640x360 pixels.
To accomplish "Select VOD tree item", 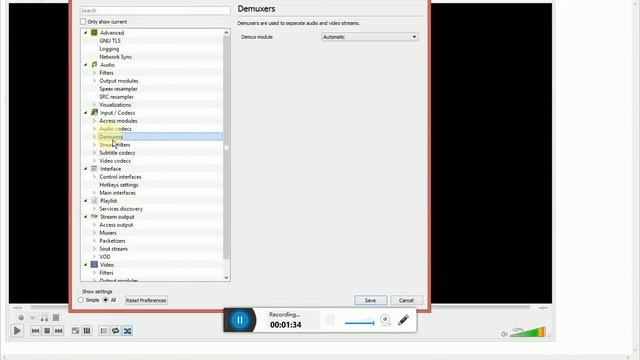I will point(105,257).
